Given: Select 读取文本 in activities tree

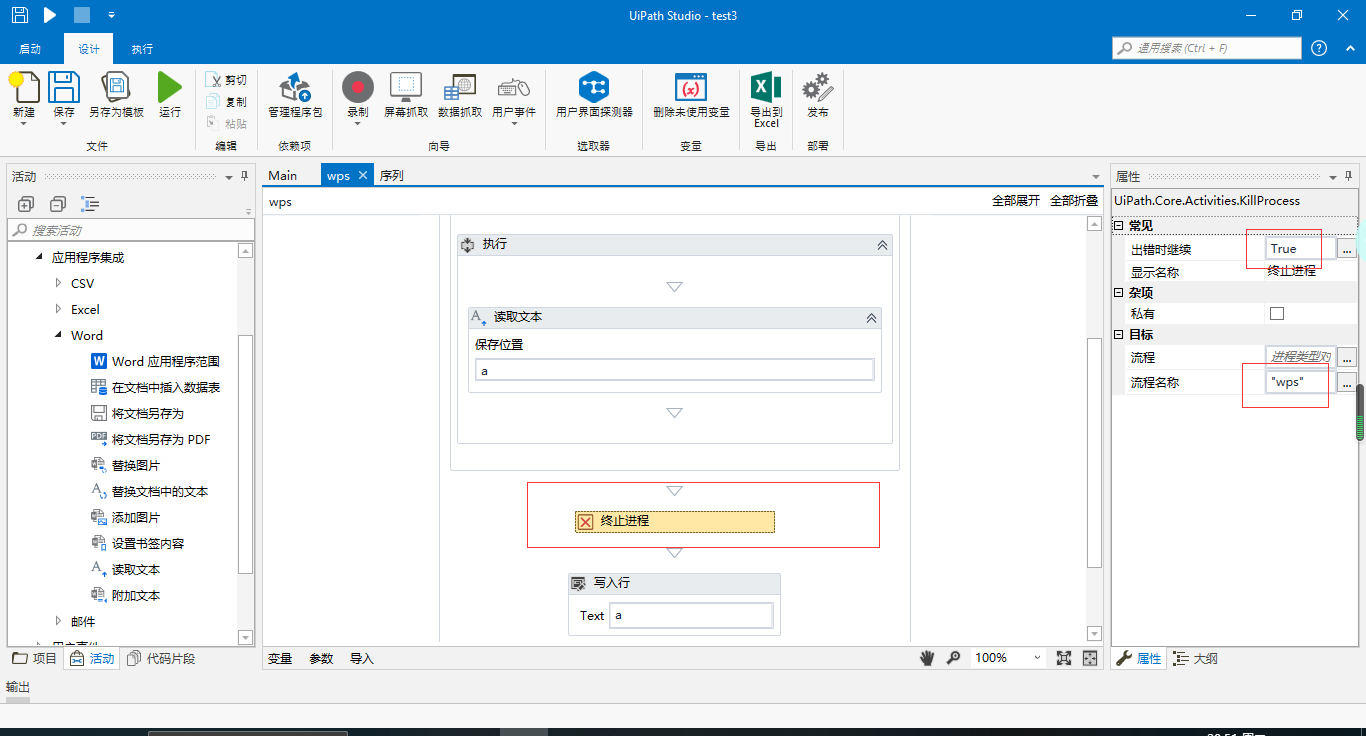Looking at the screenshot, I should point(135,570).
